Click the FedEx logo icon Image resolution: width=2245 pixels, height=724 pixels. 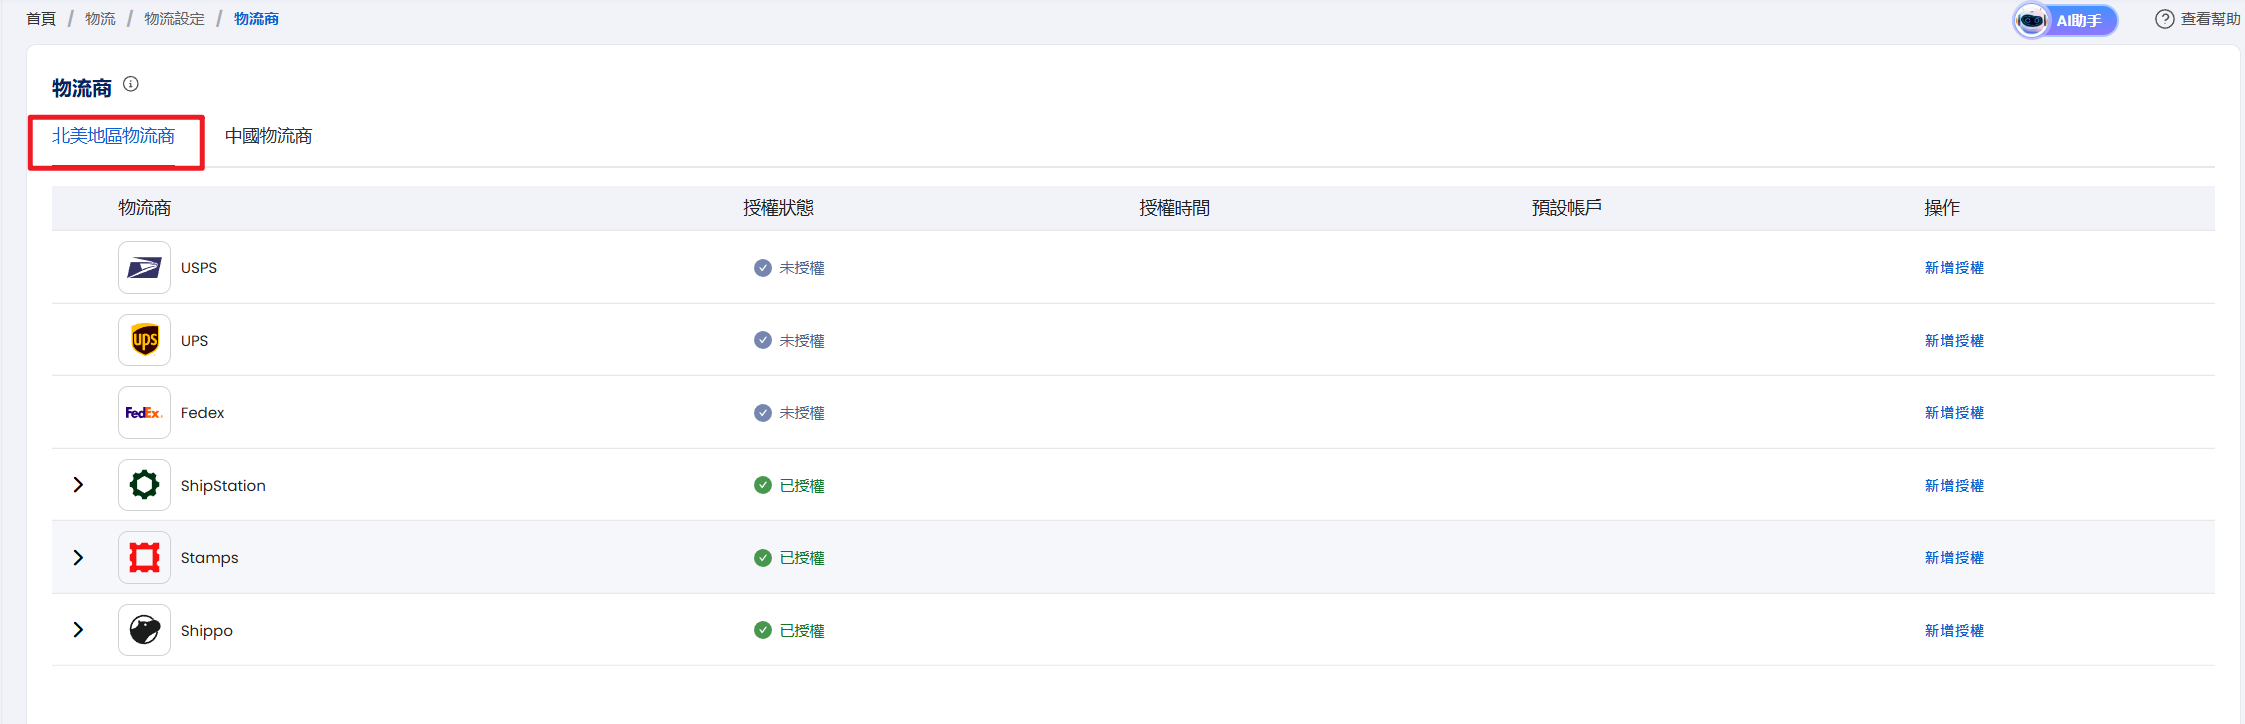(x=144, y=412)
